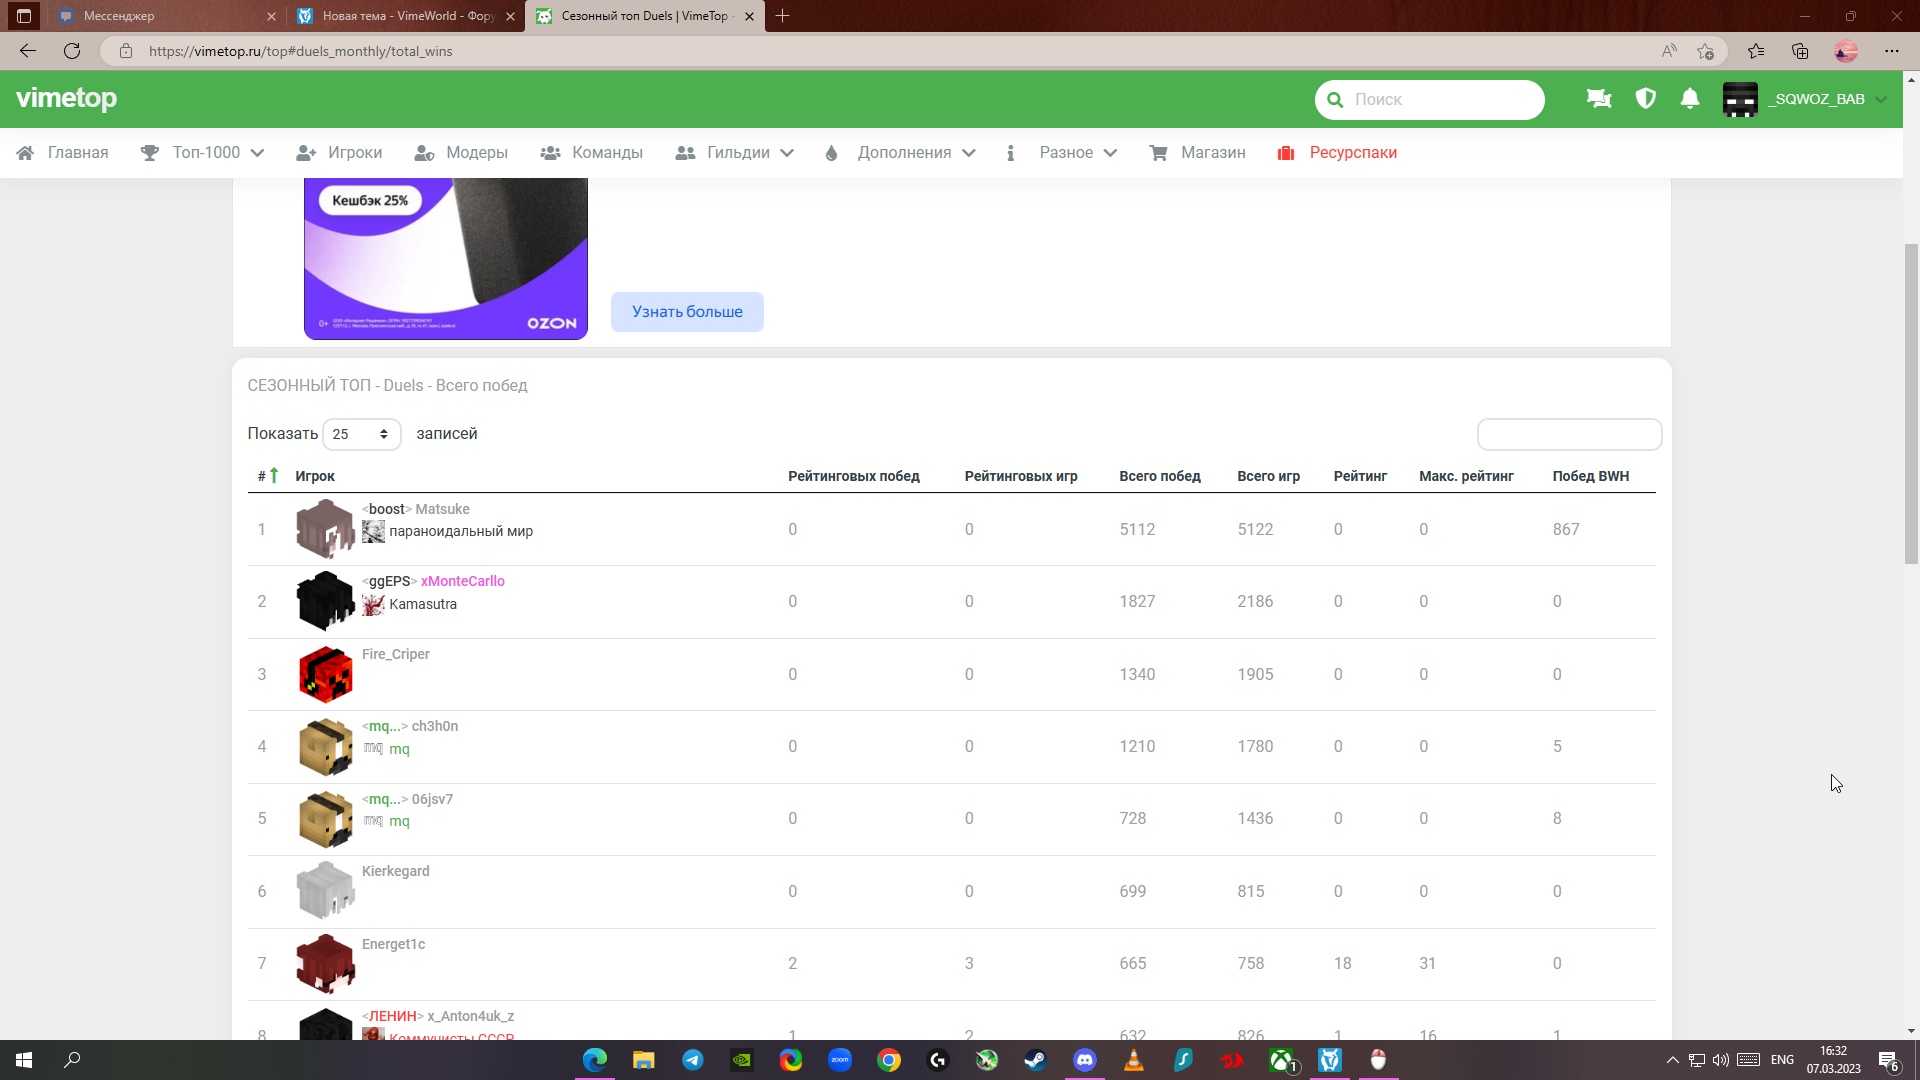
Task: Add page to browser favorites star
Action: [x=1705, y=51]
